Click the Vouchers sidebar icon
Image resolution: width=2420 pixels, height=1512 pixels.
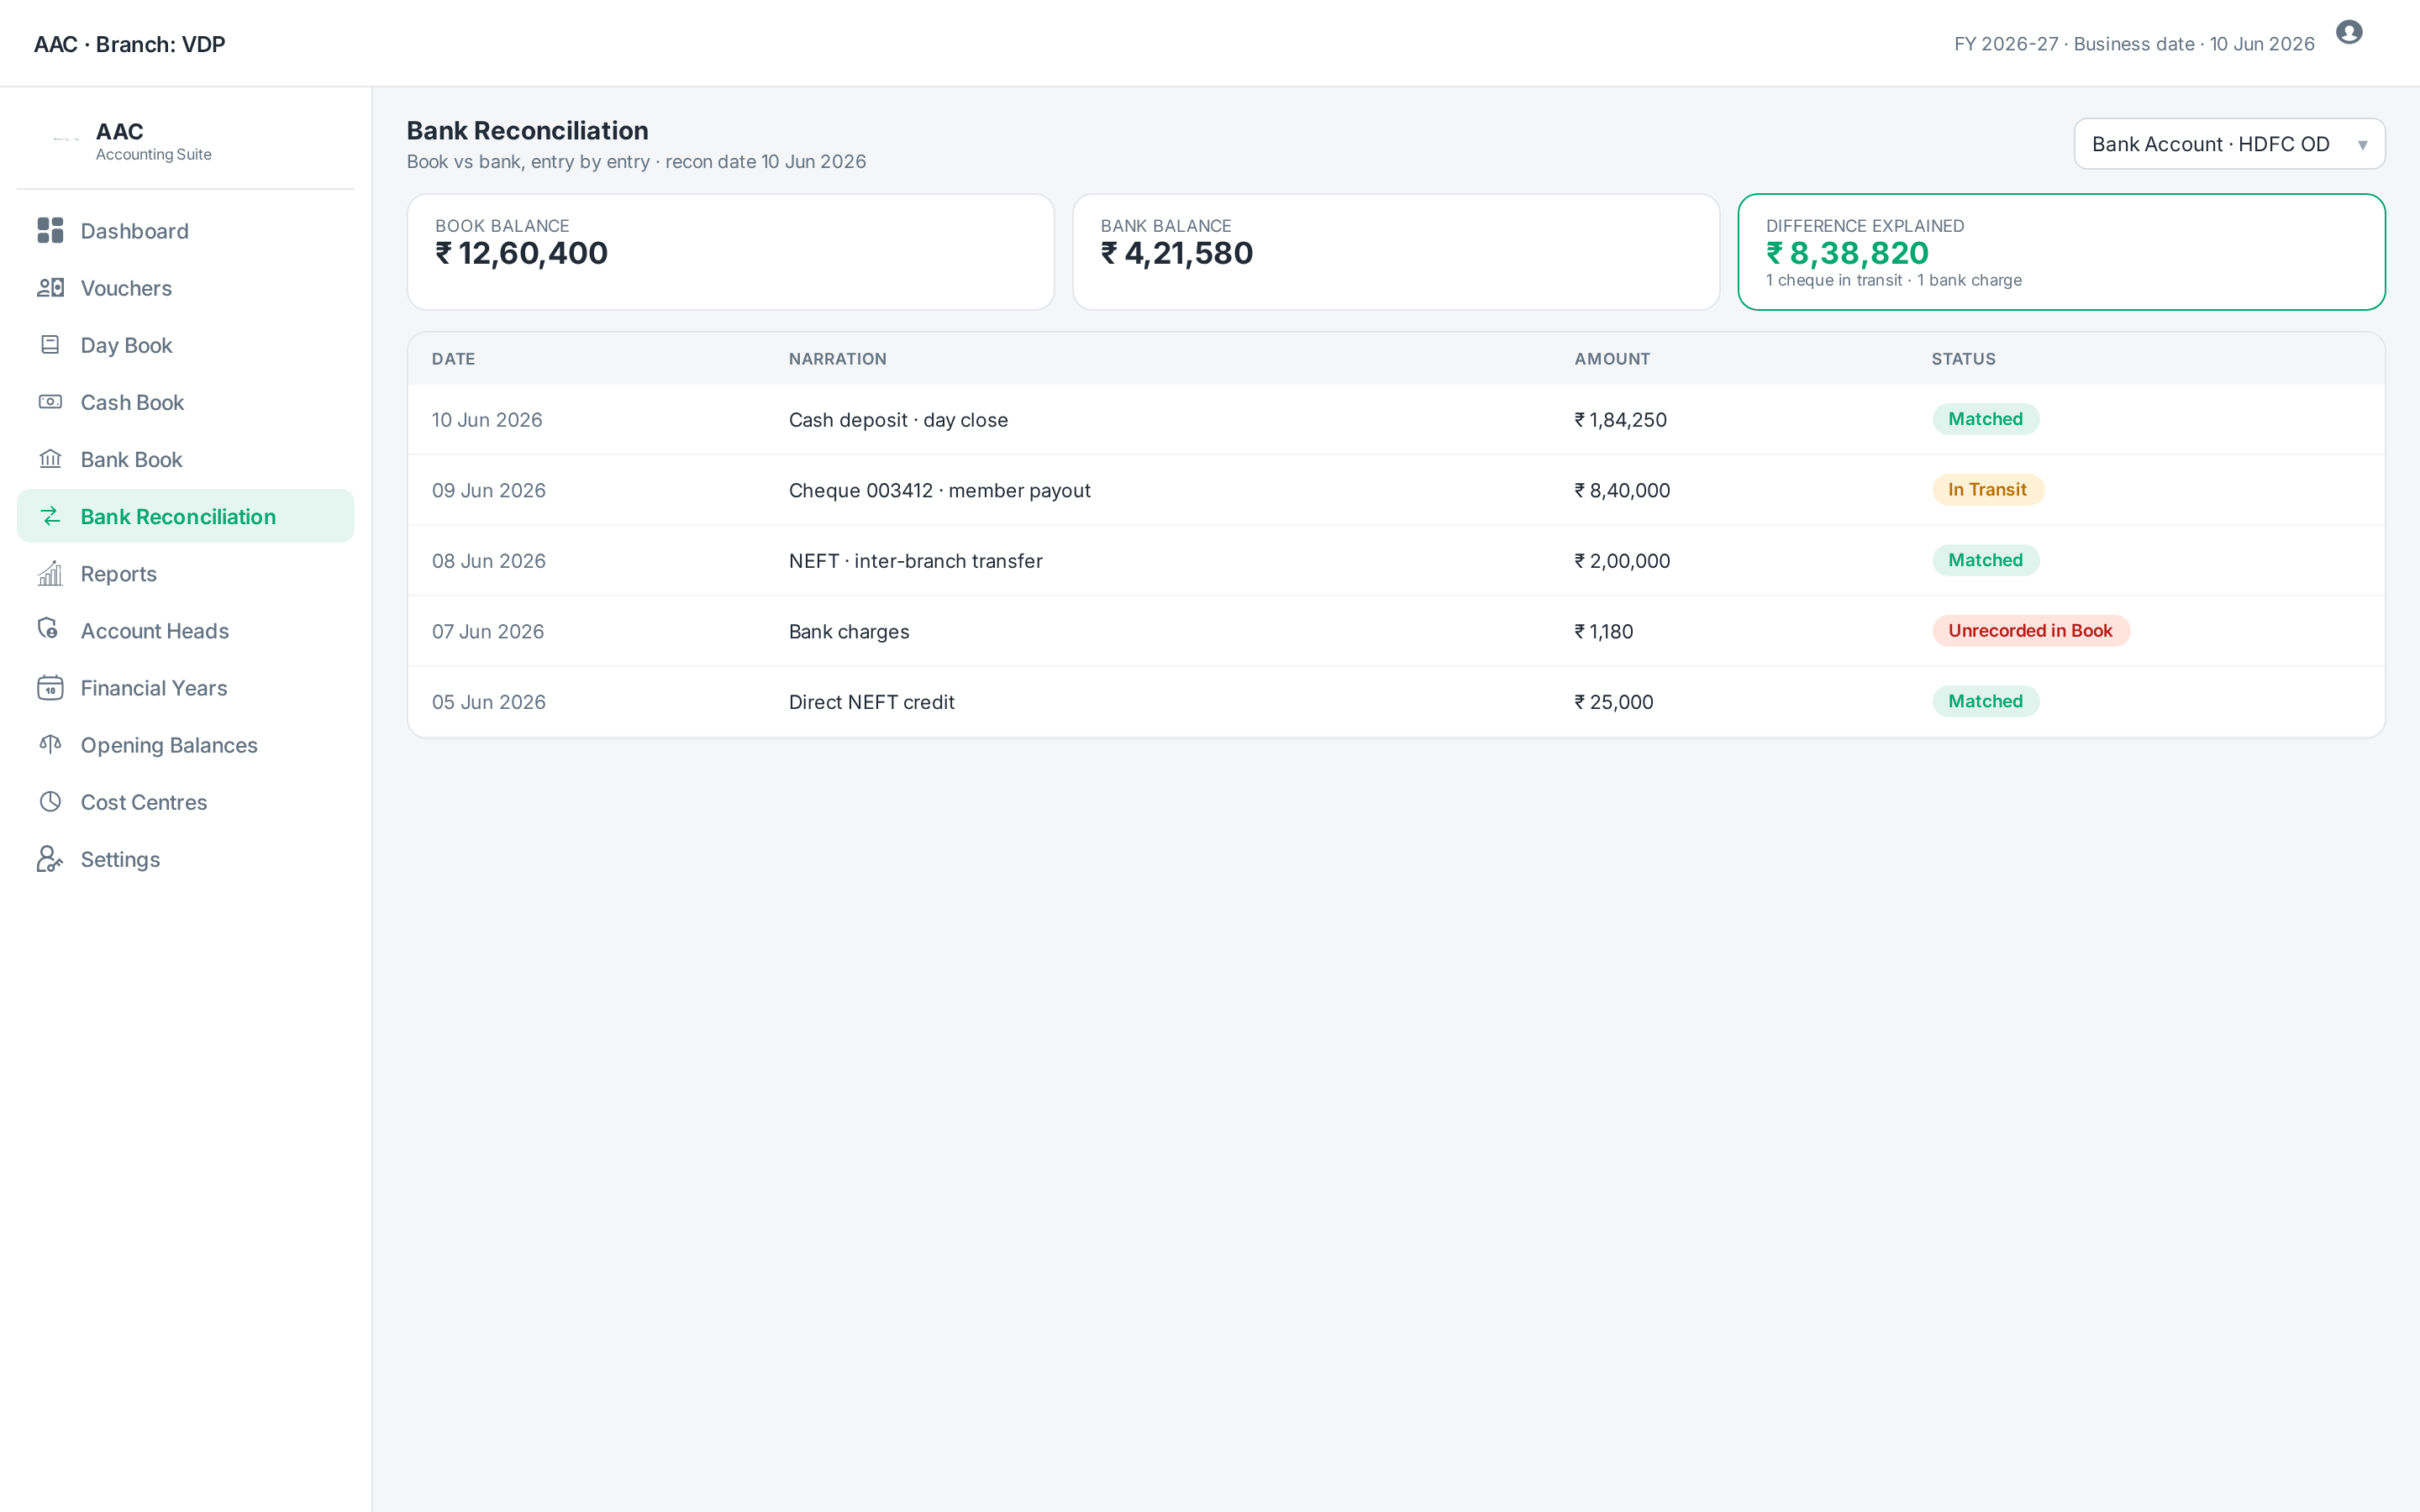(50, 288)
